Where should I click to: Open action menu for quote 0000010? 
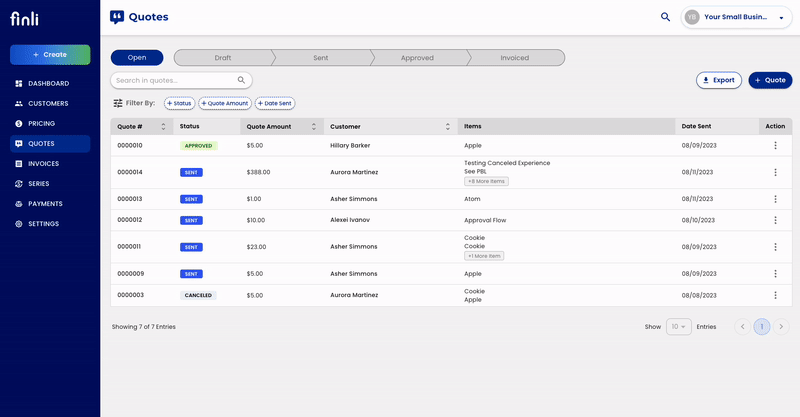[775, 145]
